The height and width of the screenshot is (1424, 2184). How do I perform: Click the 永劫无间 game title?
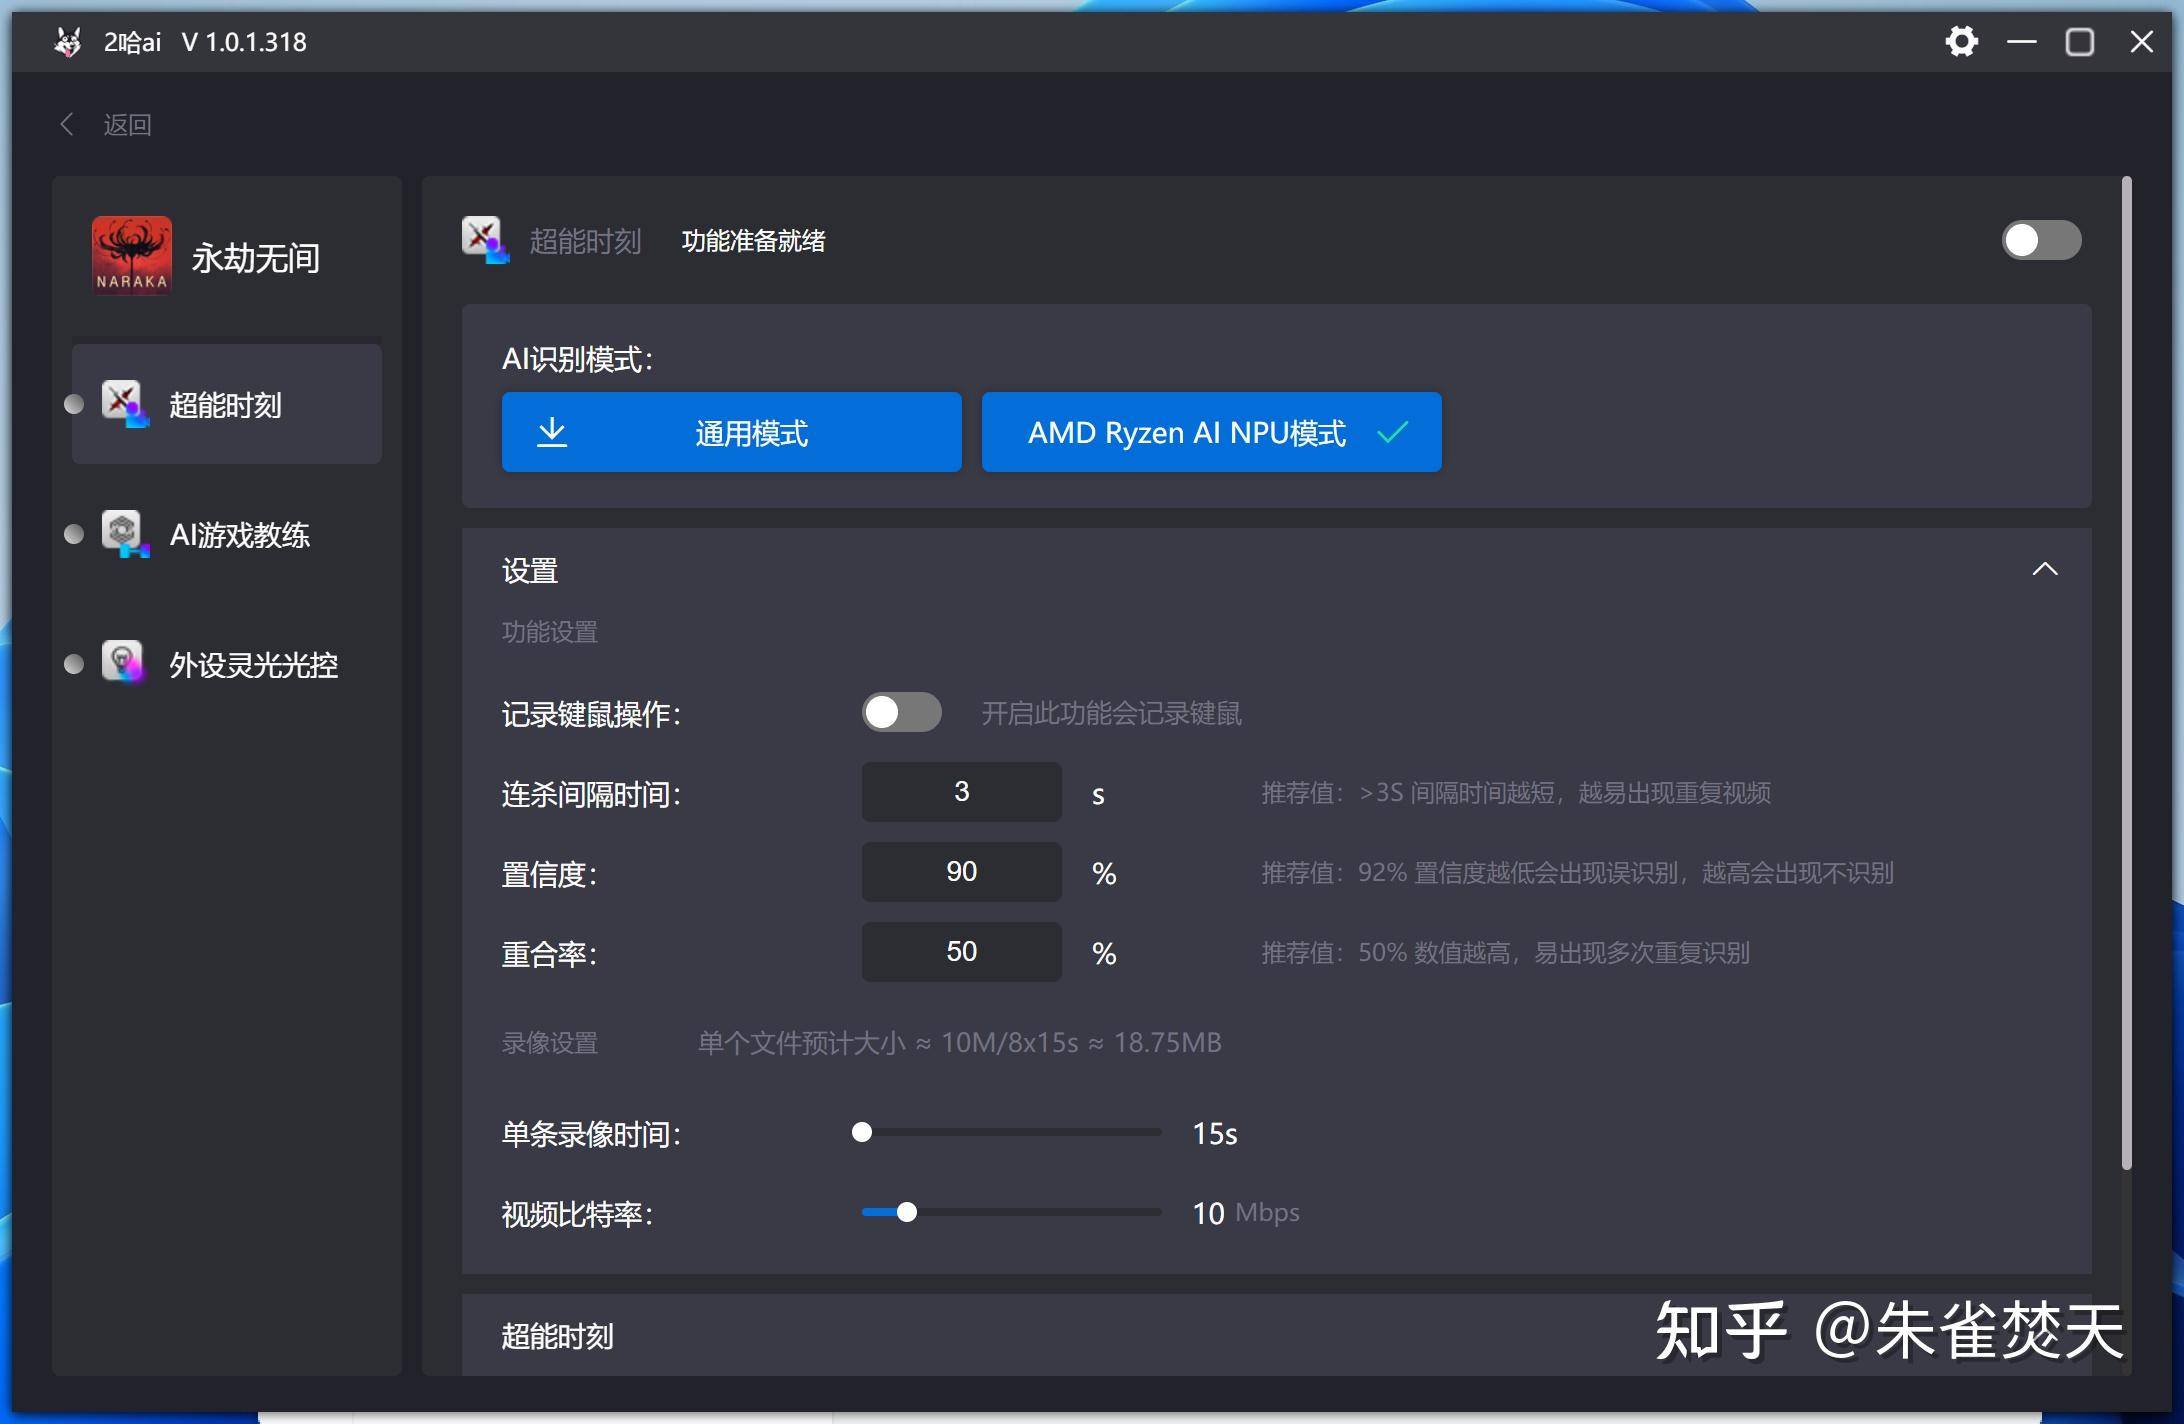click(256, 258)
